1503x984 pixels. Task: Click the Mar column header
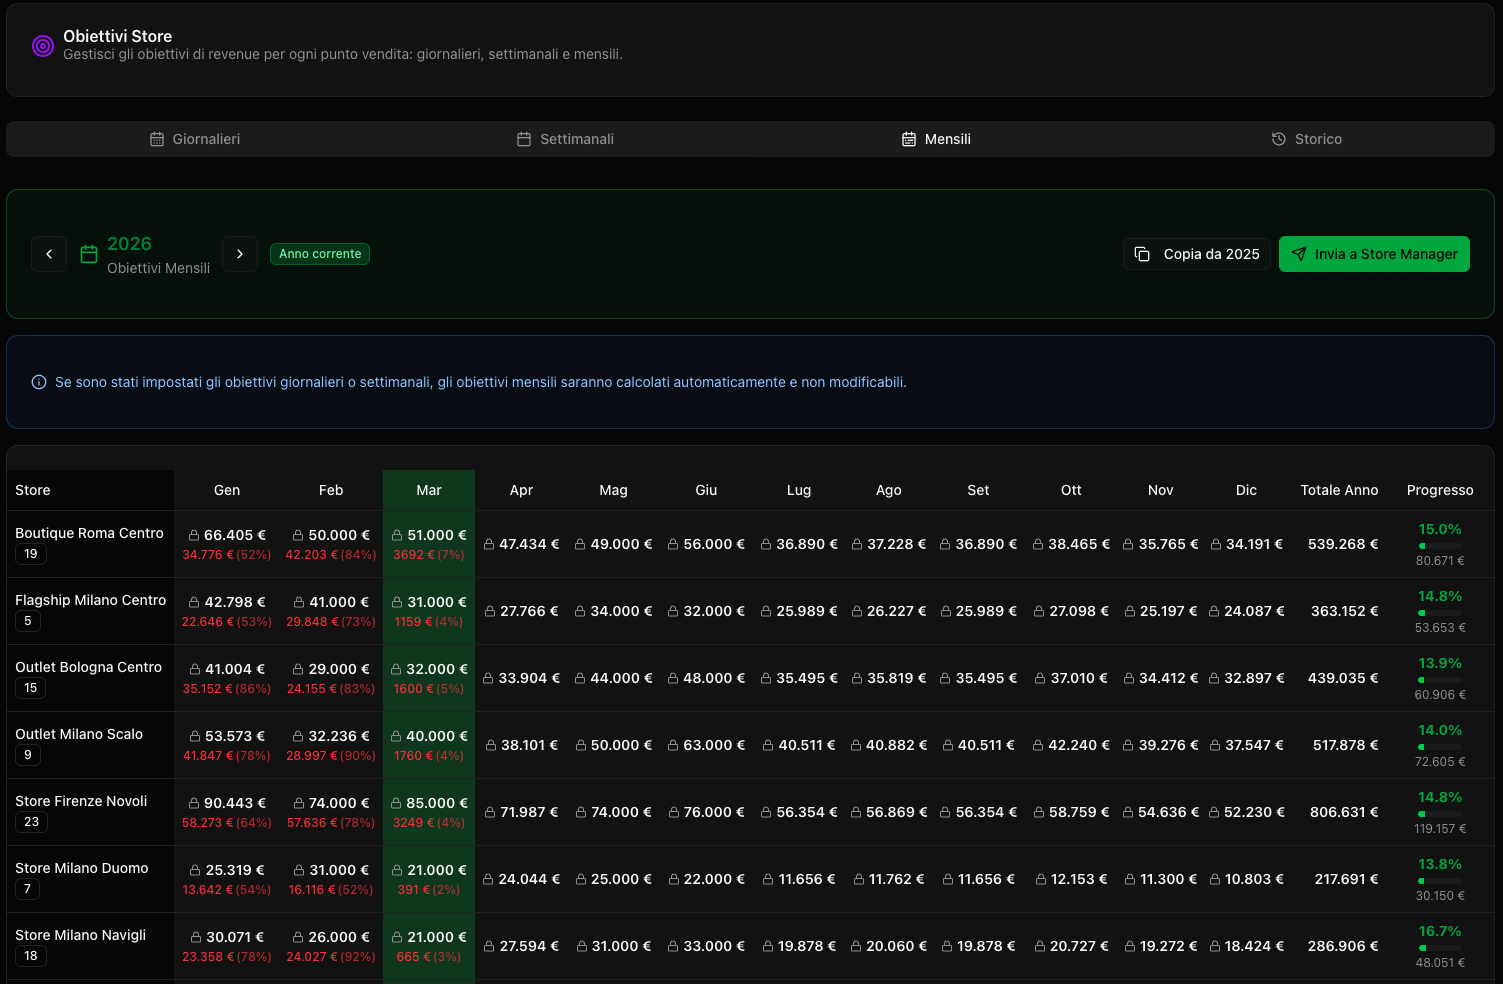429,490
